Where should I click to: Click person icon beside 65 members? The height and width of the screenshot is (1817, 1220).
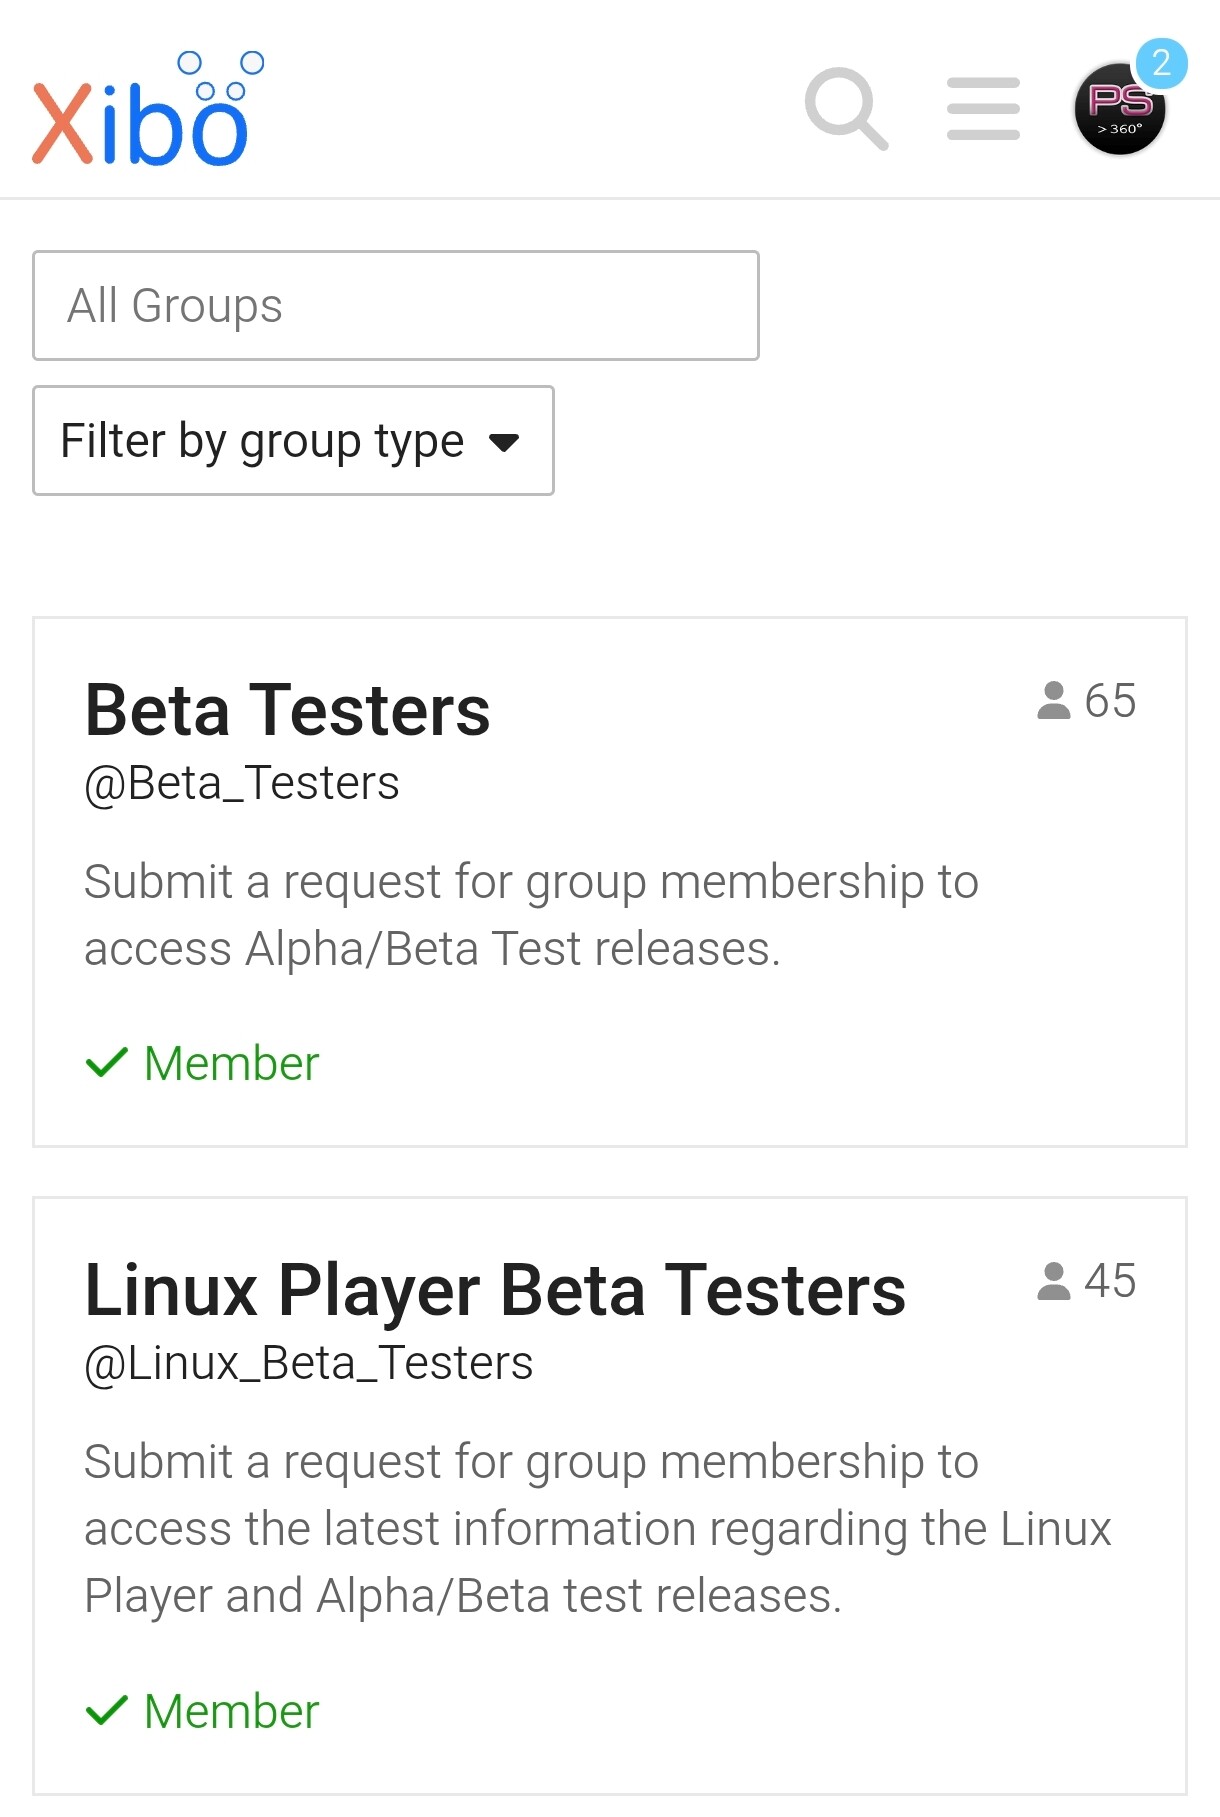click(x=1054, y=700)
